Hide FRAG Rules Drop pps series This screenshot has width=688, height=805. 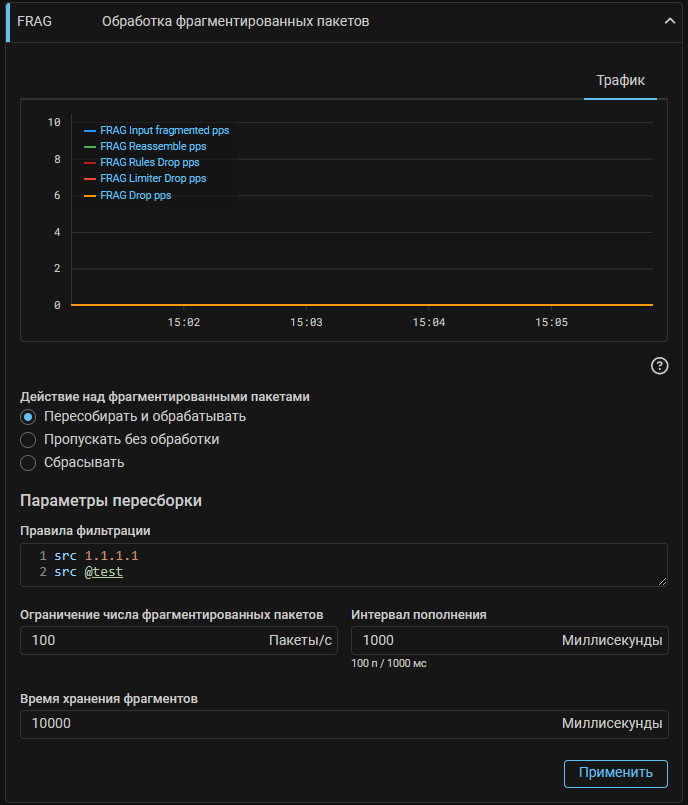(149, 162)
